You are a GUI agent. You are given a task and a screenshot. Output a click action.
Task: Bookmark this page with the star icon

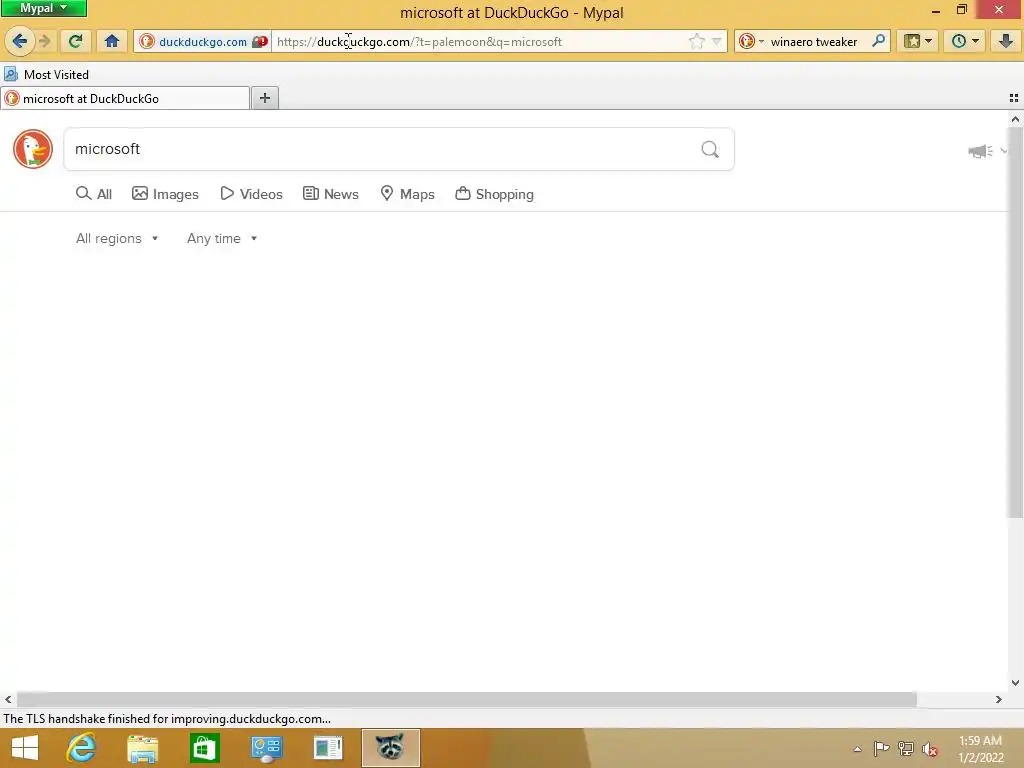[x=697, y=41]
